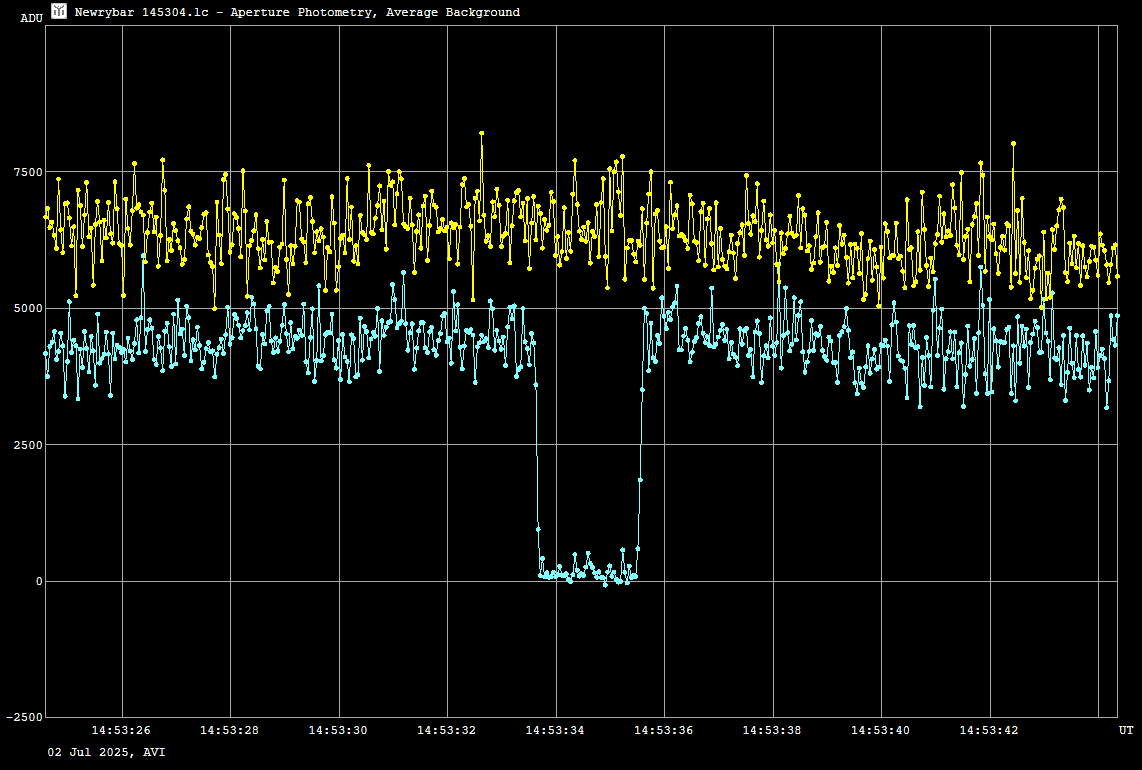Screen dimensions: 1142x770
Task: Select the 14:53:30 time axis label
Action: [338, 730]
